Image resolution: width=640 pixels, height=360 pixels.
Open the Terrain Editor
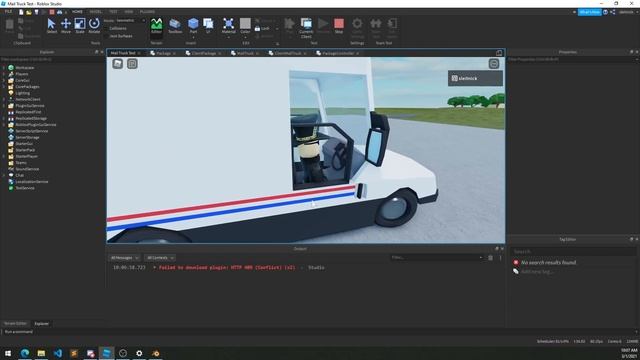156,26
